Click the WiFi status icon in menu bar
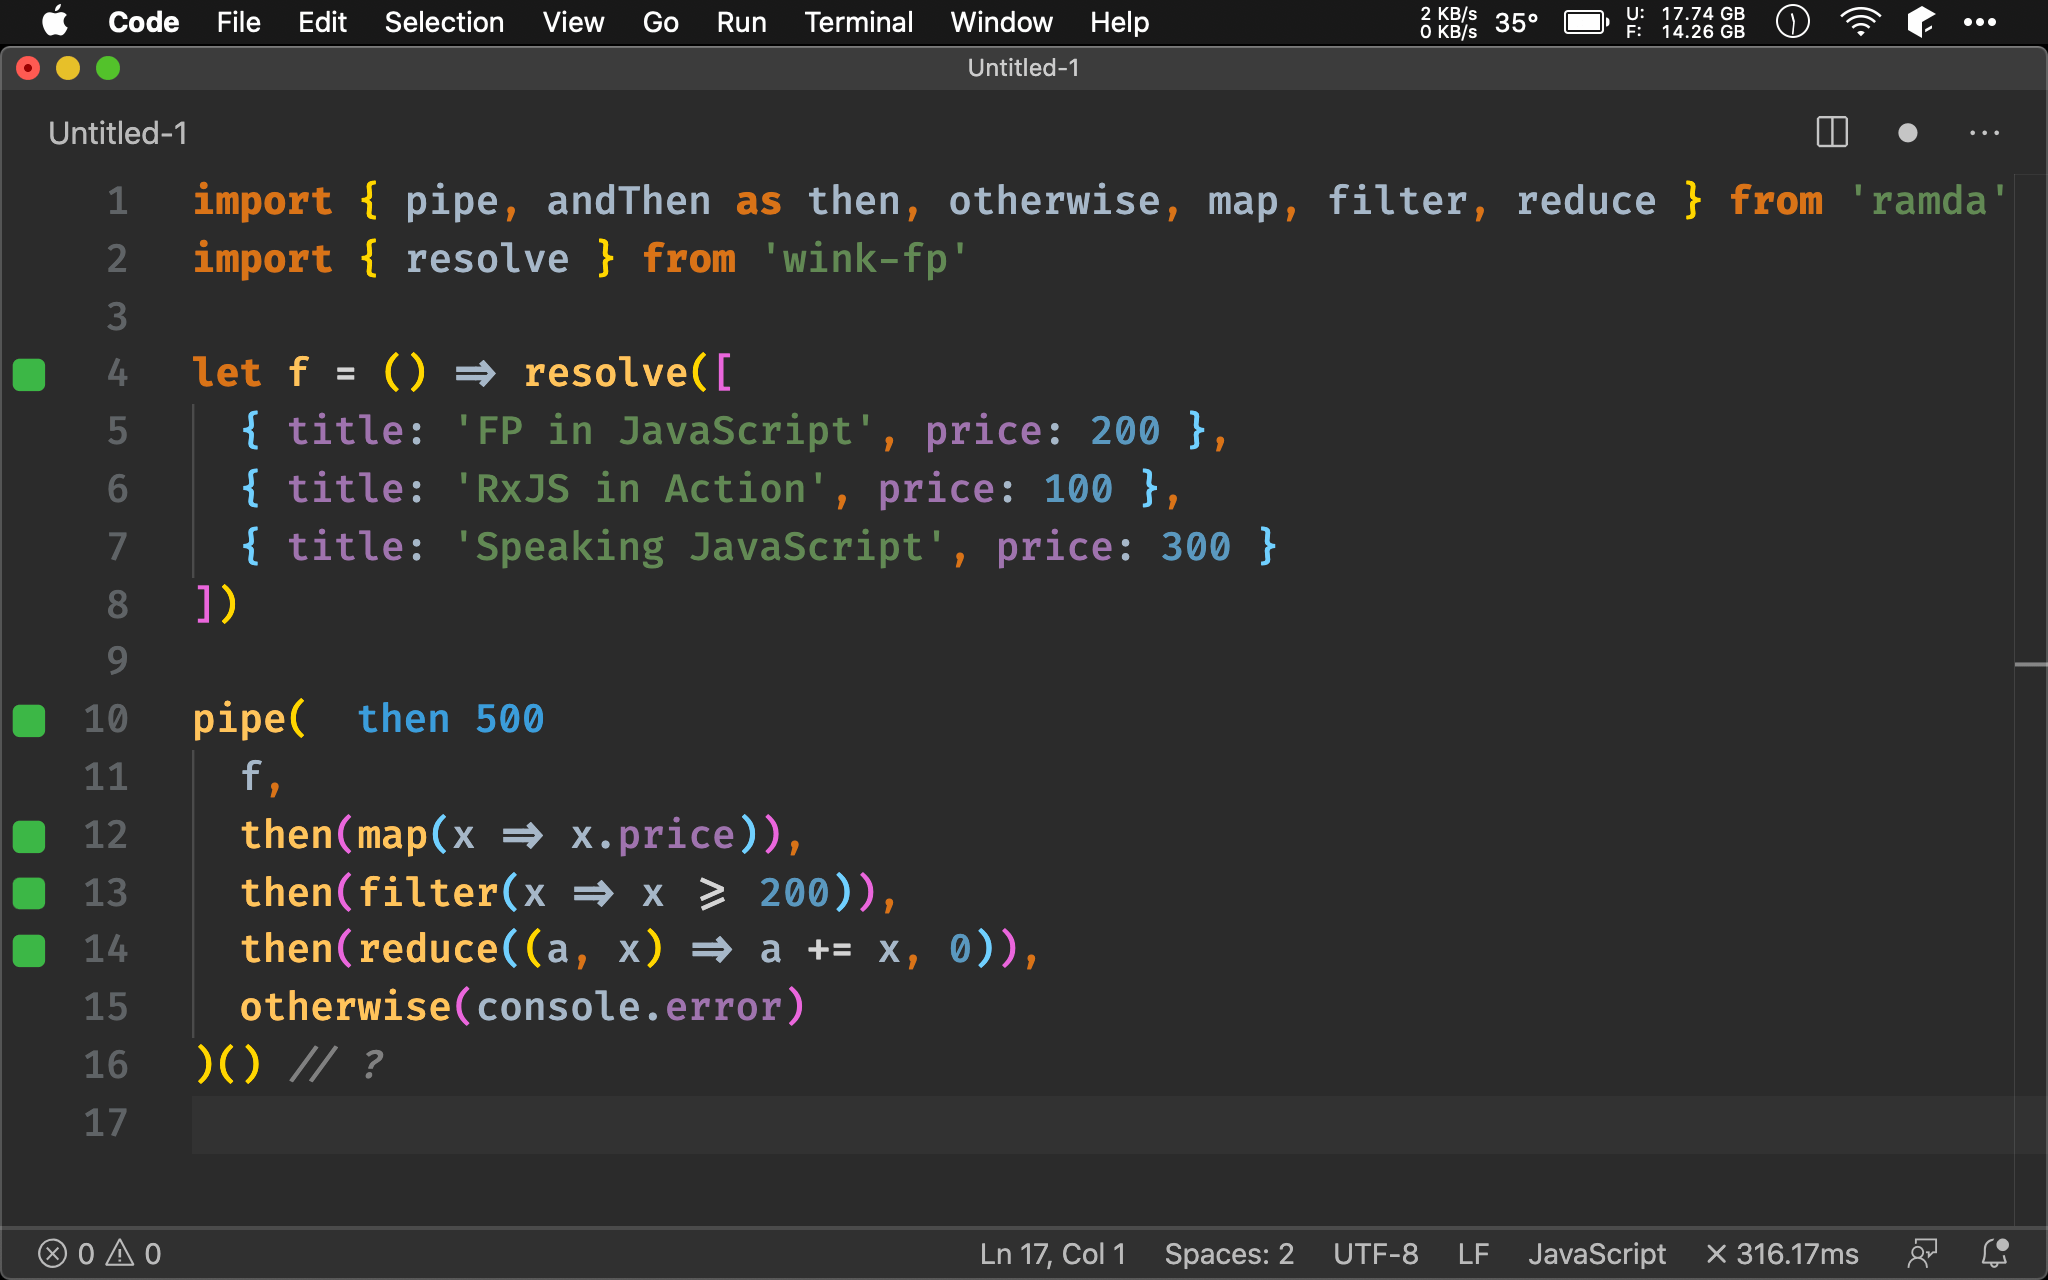This screenshot has width=2048, height=1280. [1861, 21]
